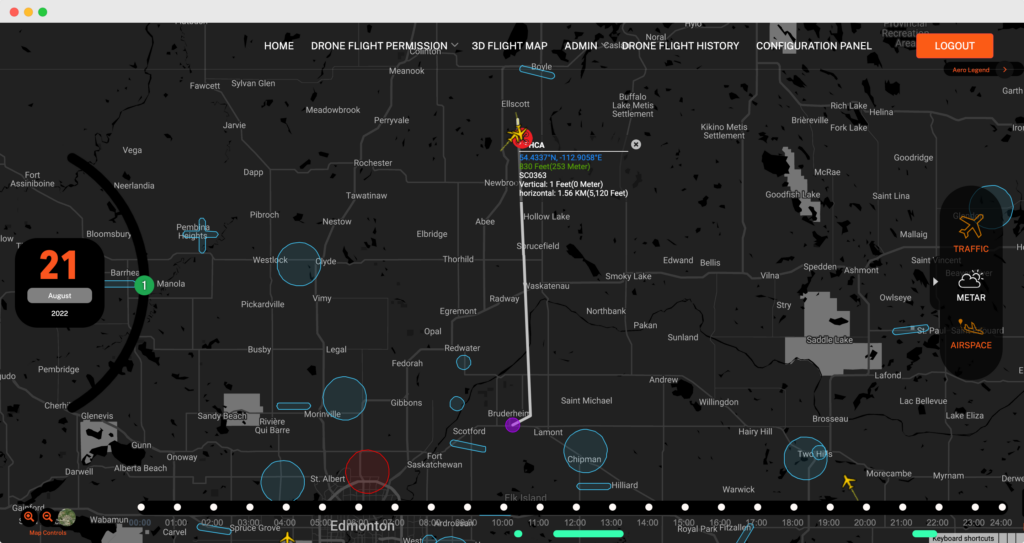Toggle the Traffic airplane layer icon
The width and height of the screenshot is (1024, 543).
click(x=970, y=227)
